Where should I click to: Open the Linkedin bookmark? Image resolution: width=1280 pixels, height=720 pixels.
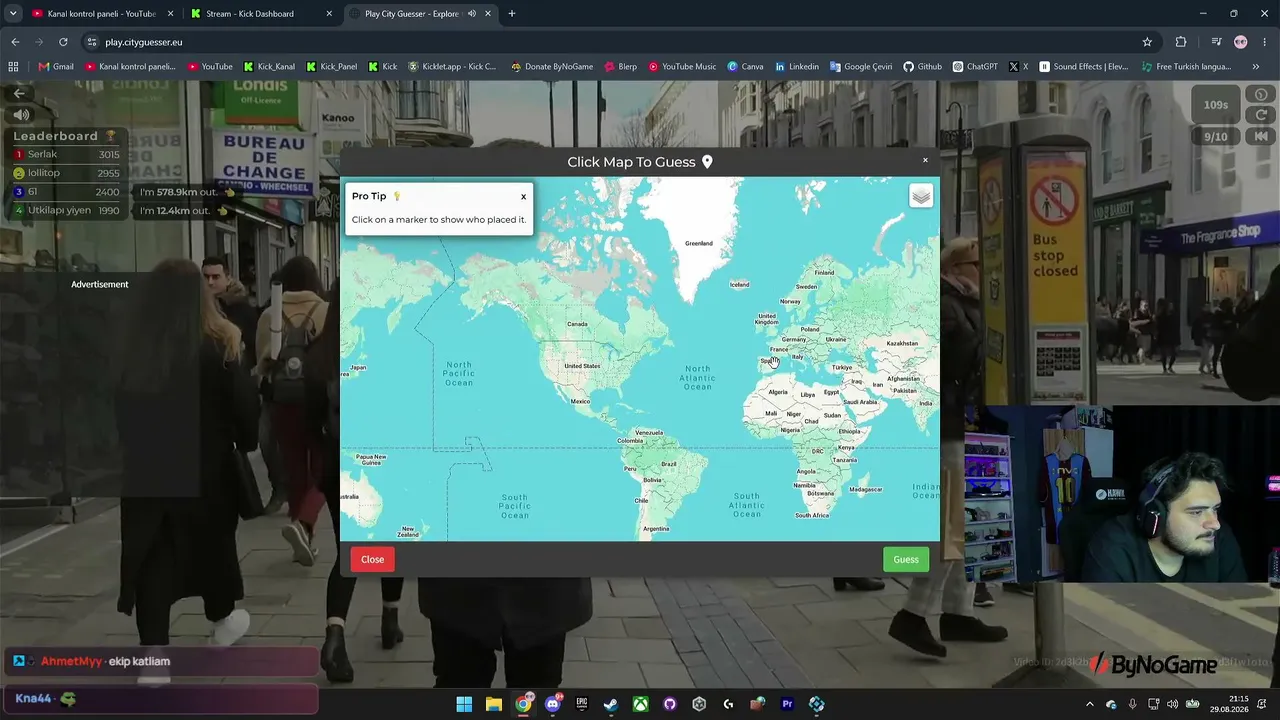(x=797, y=67)
